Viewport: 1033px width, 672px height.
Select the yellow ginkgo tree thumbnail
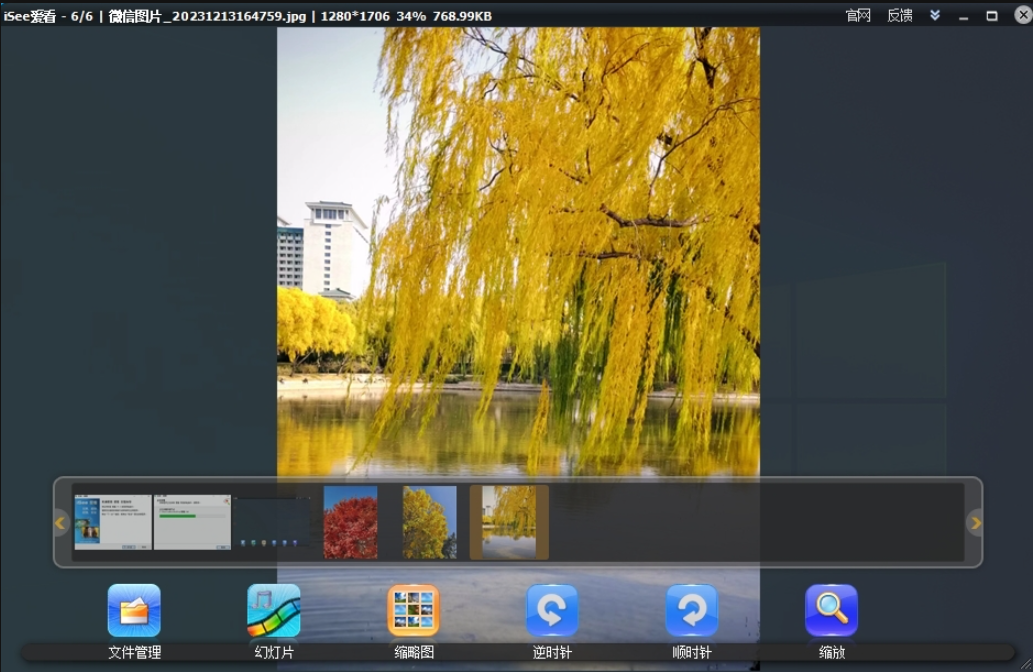[428, 522]
